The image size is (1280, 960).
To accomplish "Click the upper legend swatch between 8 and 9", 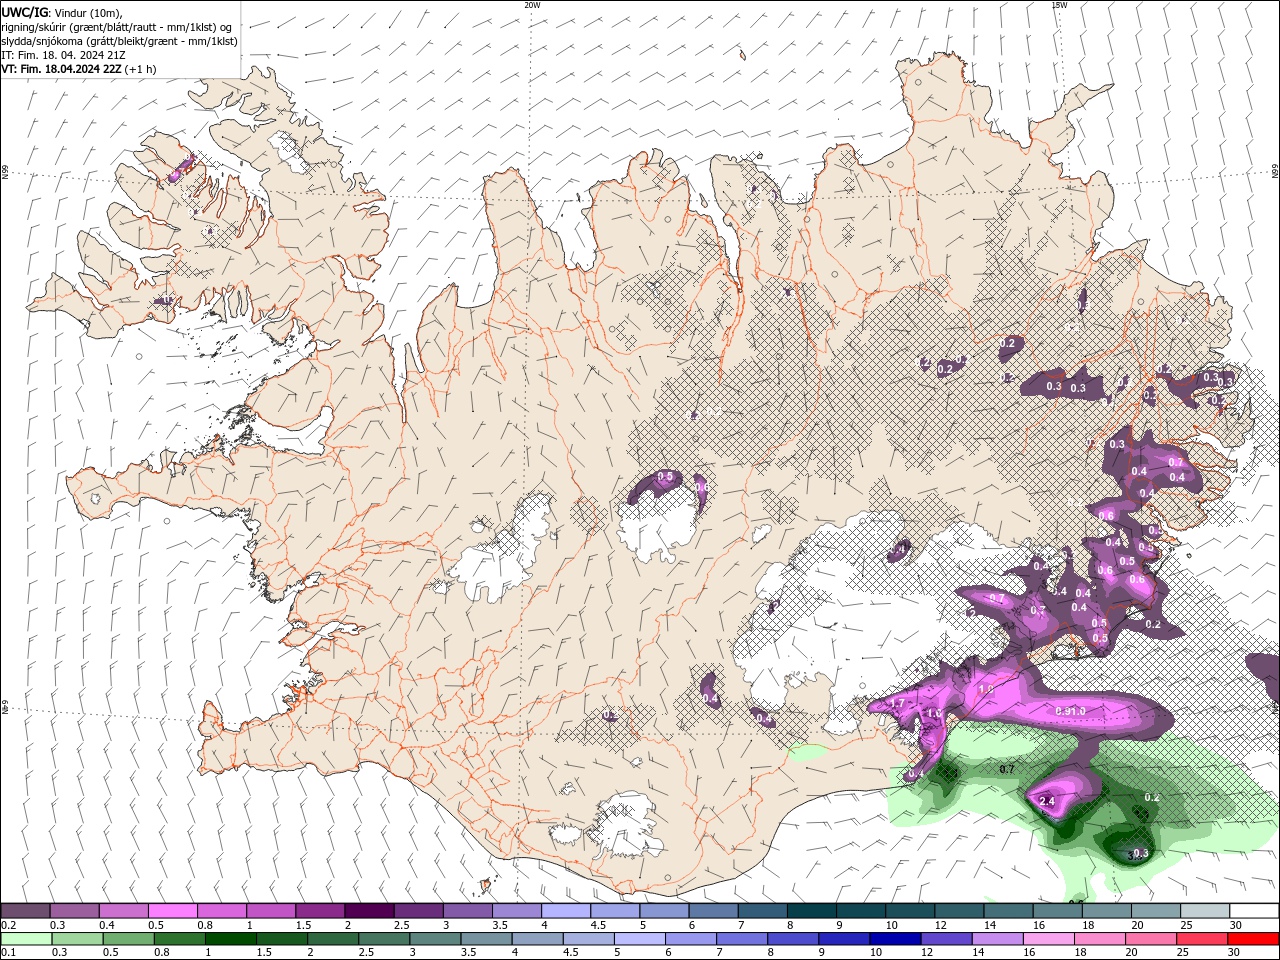I will point(812,911).
